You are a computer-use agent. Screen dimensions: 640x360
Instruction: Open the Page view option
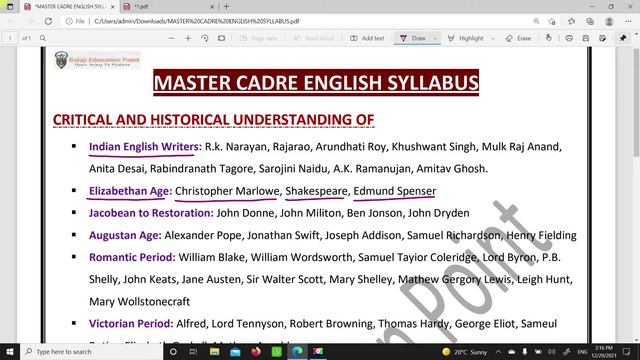pos(258,38)
